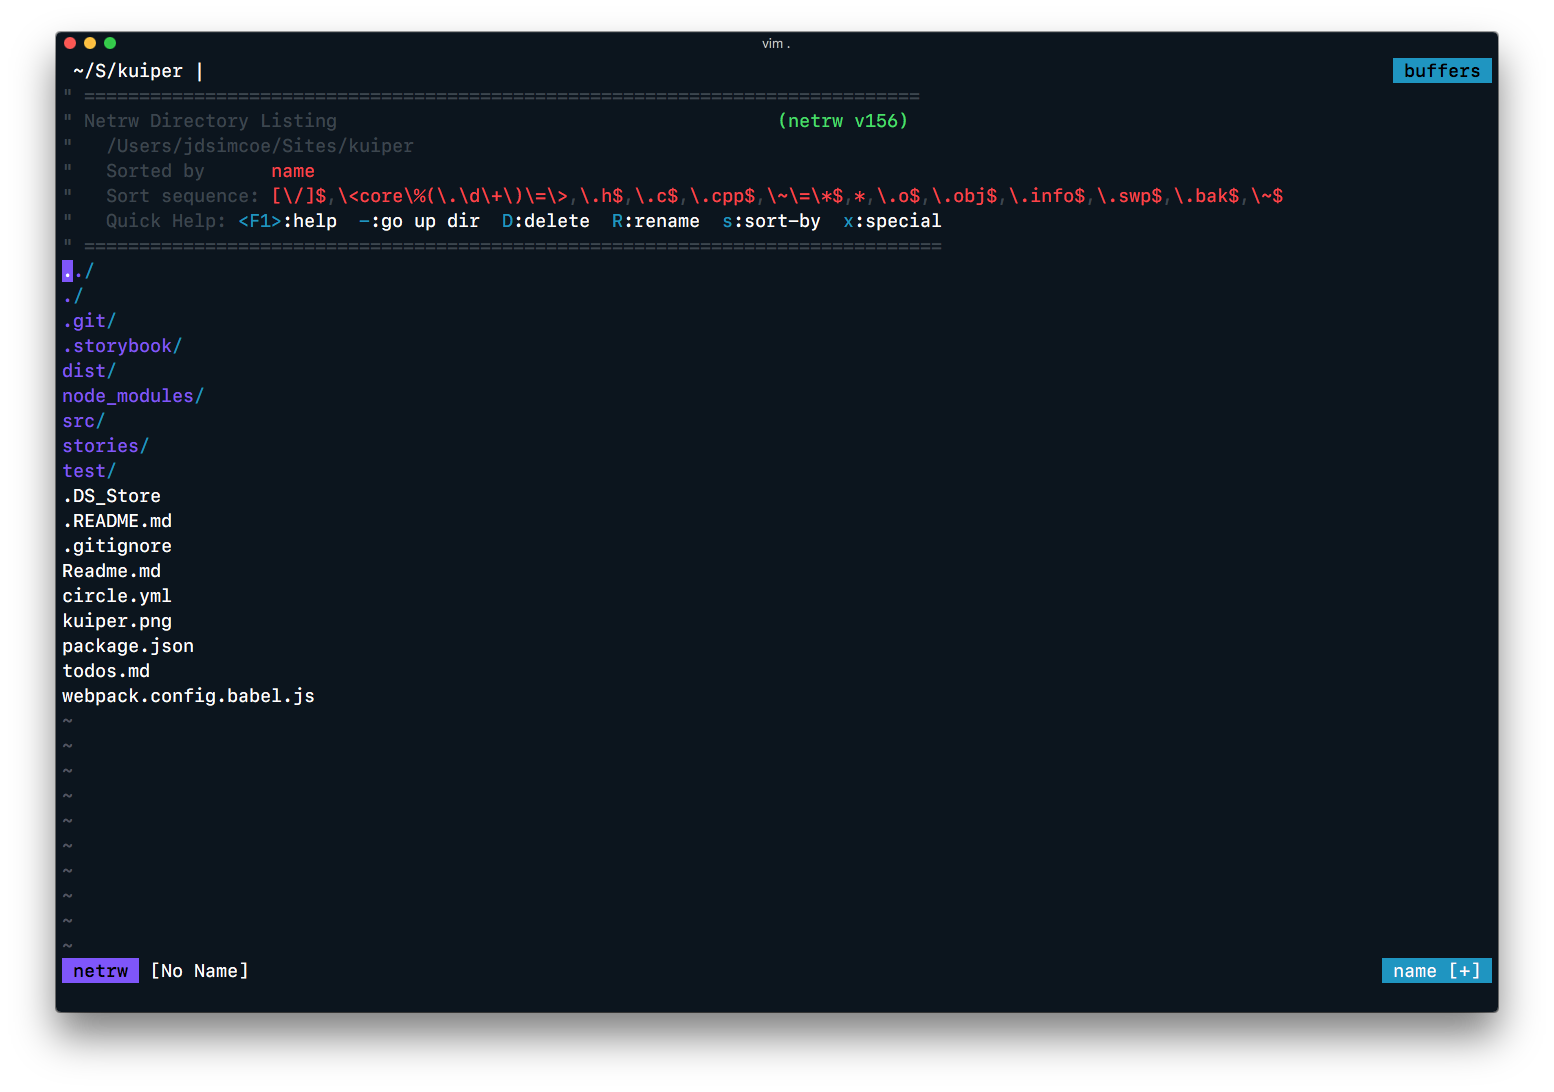Open the Readme.md file
The width and height of the screenshot is (1554, 1092).
(111, 571)
